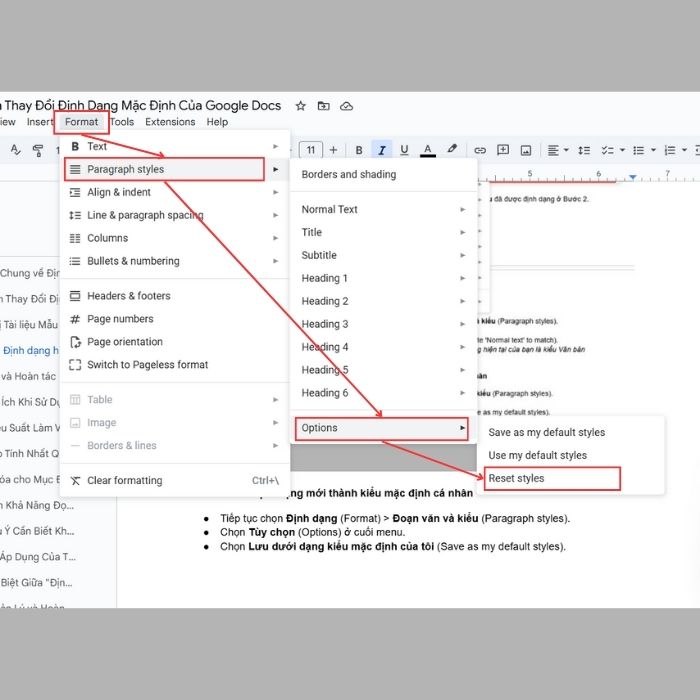Choose Use my default styles
The width and height of the screenshot is (700, 700).
pyautogui.click(x=571, y=455)
